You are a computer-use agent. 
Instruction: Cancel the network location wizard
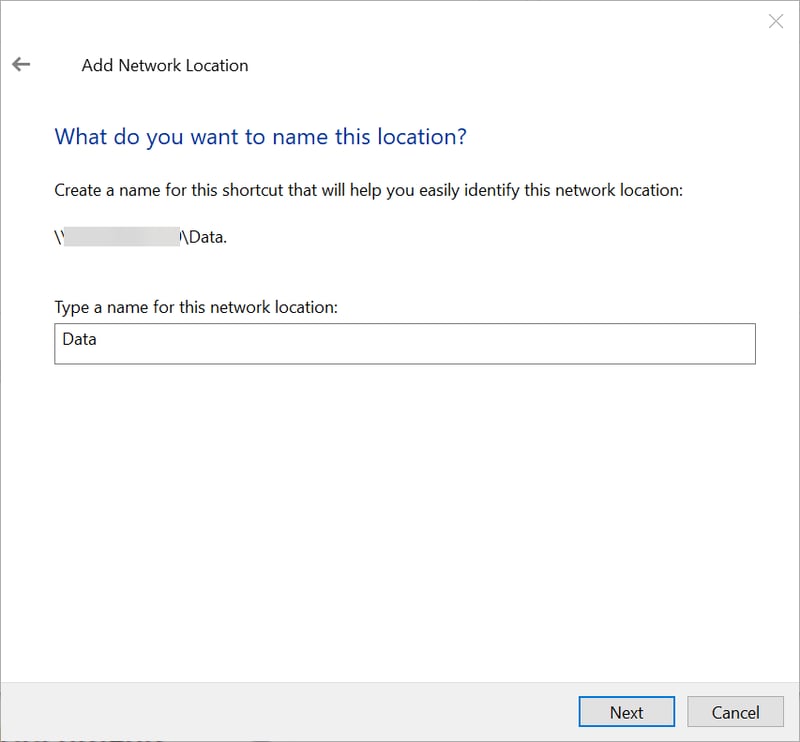click(x=735, y=712)
